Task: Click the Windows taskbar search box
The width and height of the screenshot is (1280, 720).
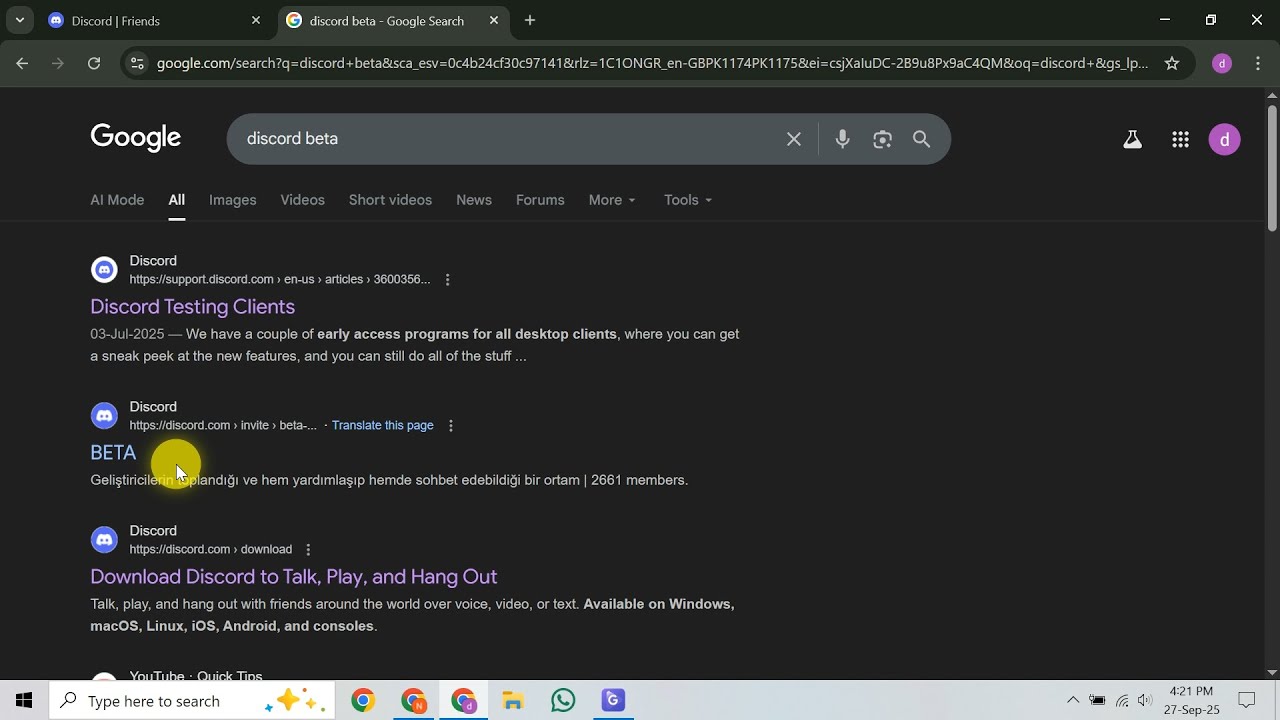Action: click(192, 701)
